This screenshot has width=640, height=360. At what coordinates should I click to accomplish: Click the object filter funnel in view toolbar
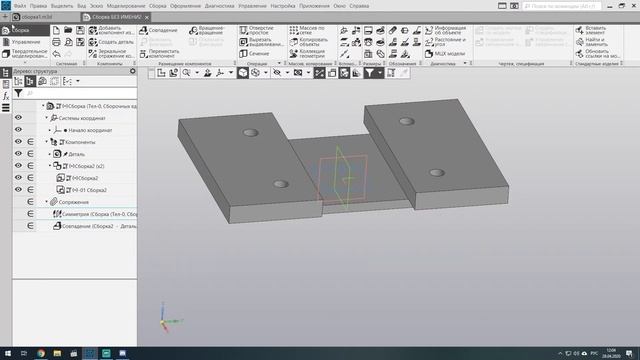click(x=369, y=73)
